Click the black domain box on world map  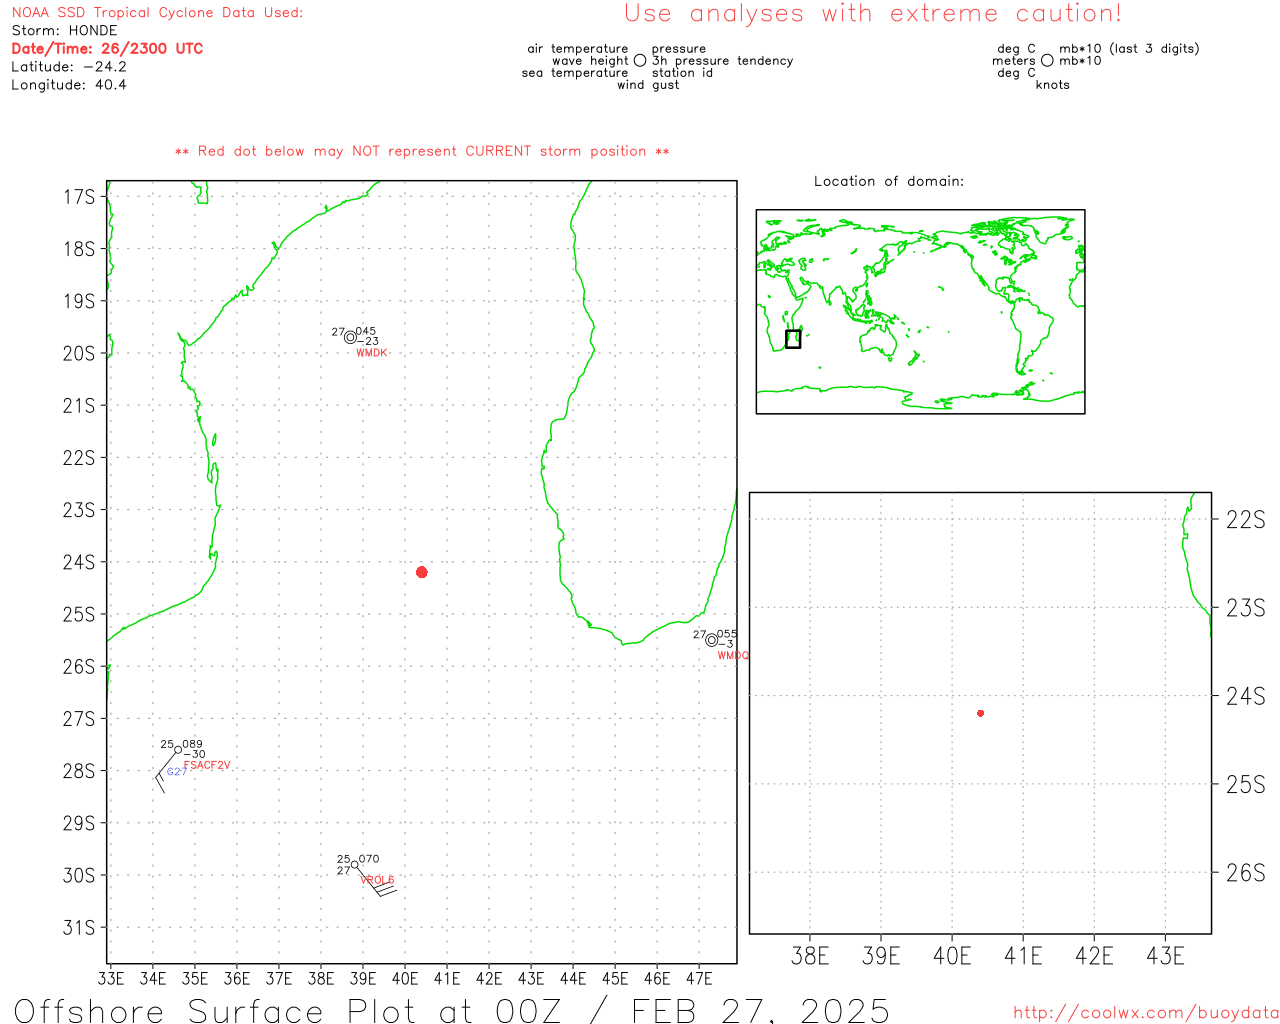[x=793, y=339]
